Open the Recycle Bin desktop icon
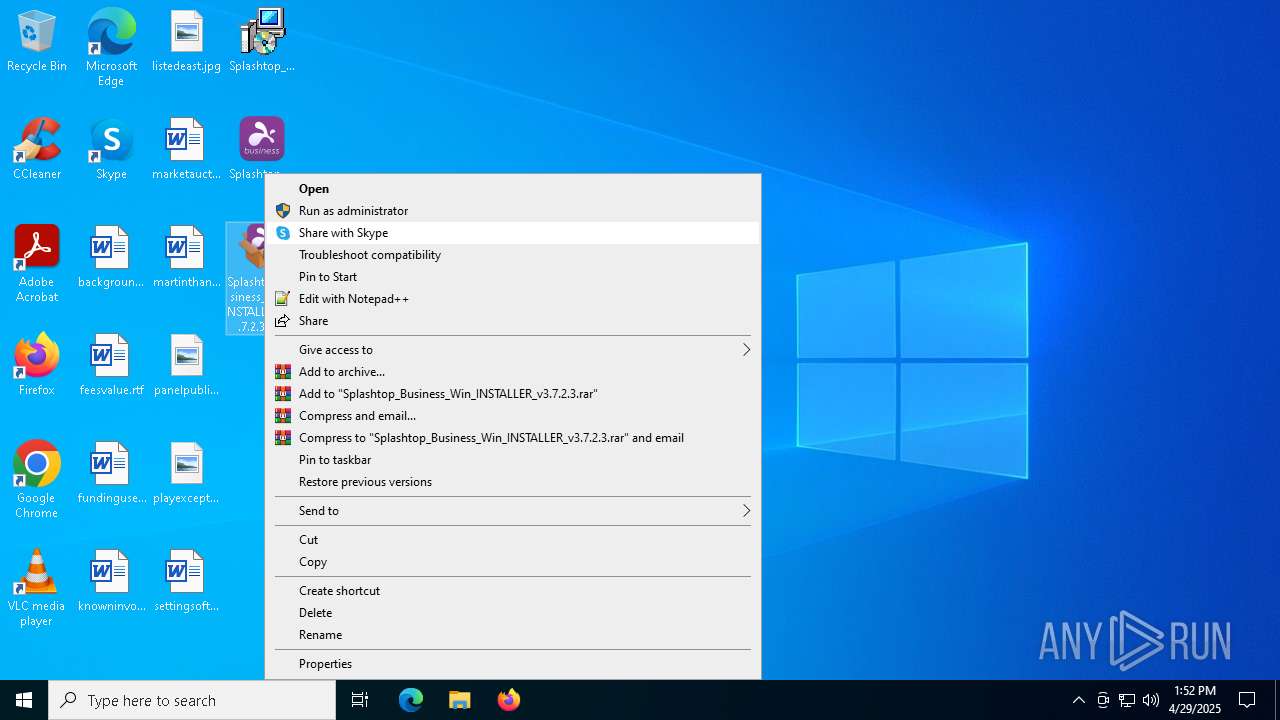The width and height of the screenshot is (1280, 720). pos(37,42)
